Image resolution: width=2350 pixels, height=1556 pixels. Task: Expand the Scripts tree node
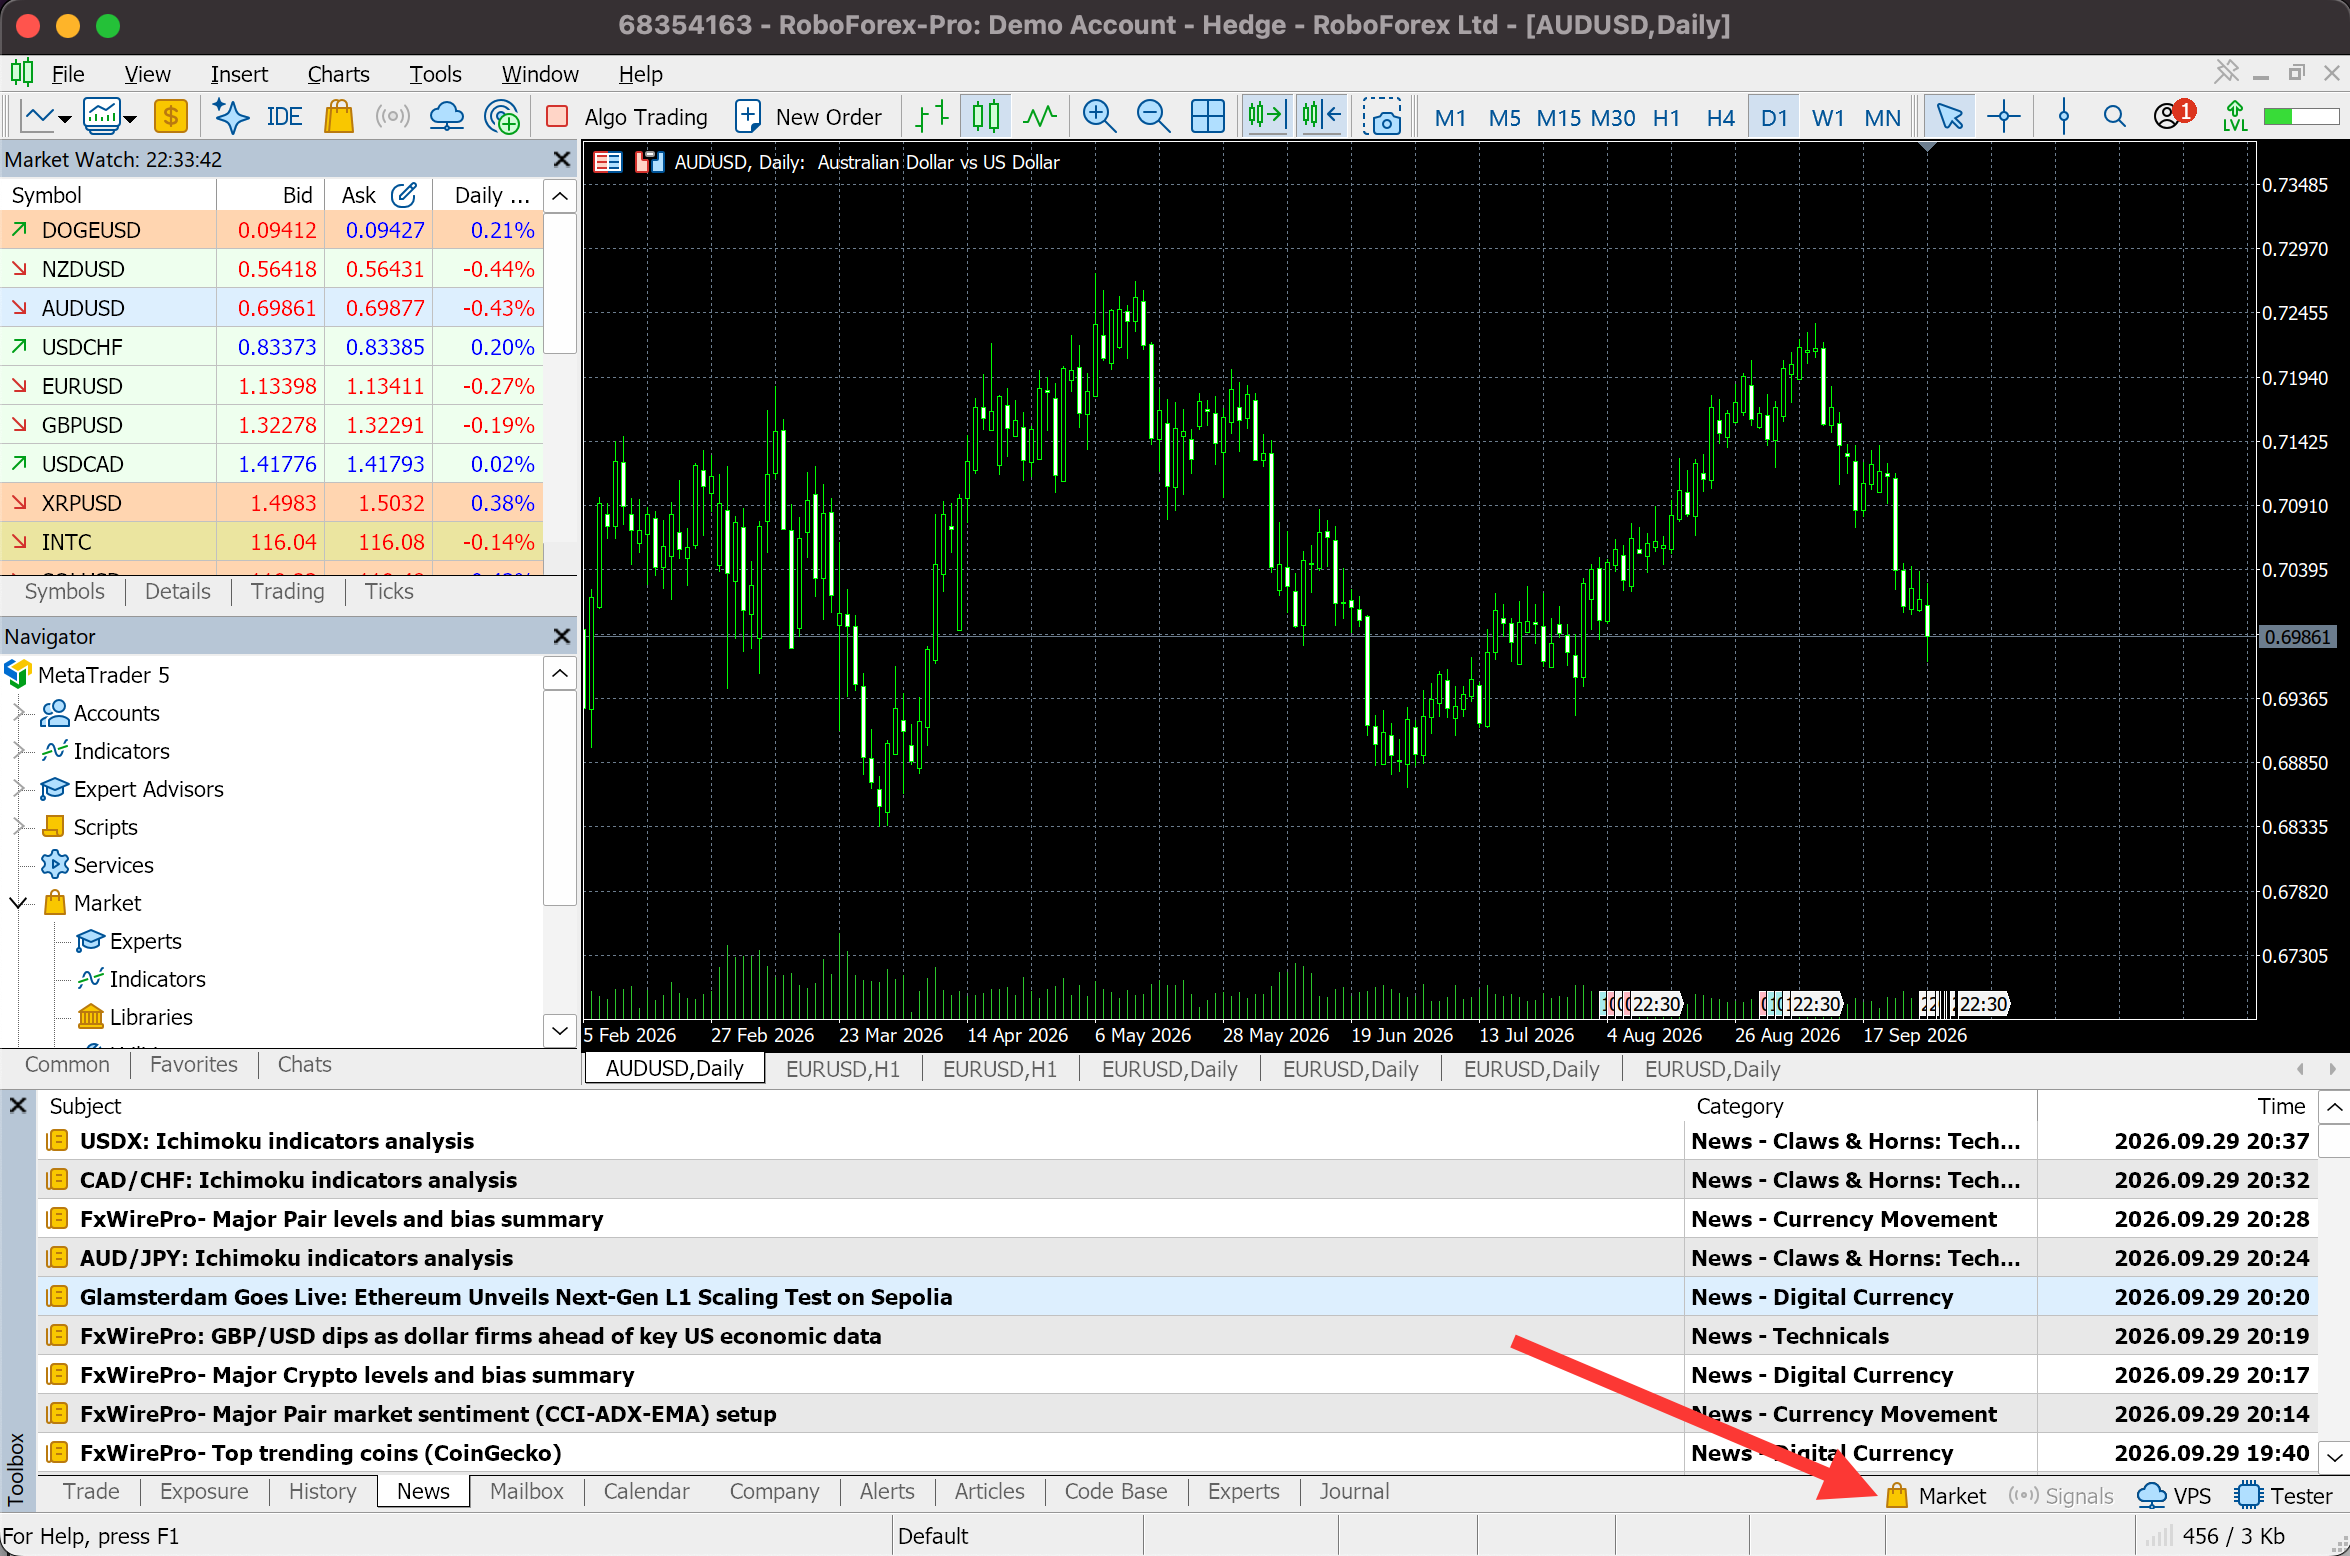coord(18,827)
